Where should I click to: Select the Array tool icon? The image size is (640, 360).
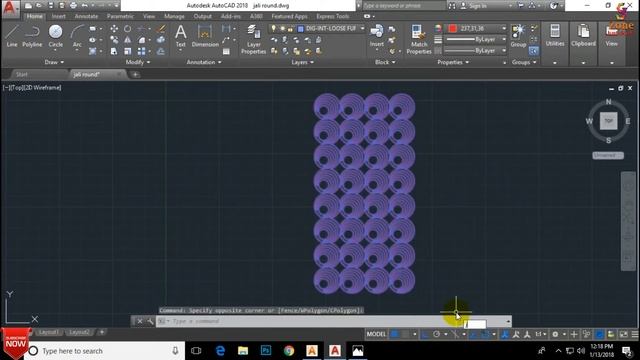(141, 51)
